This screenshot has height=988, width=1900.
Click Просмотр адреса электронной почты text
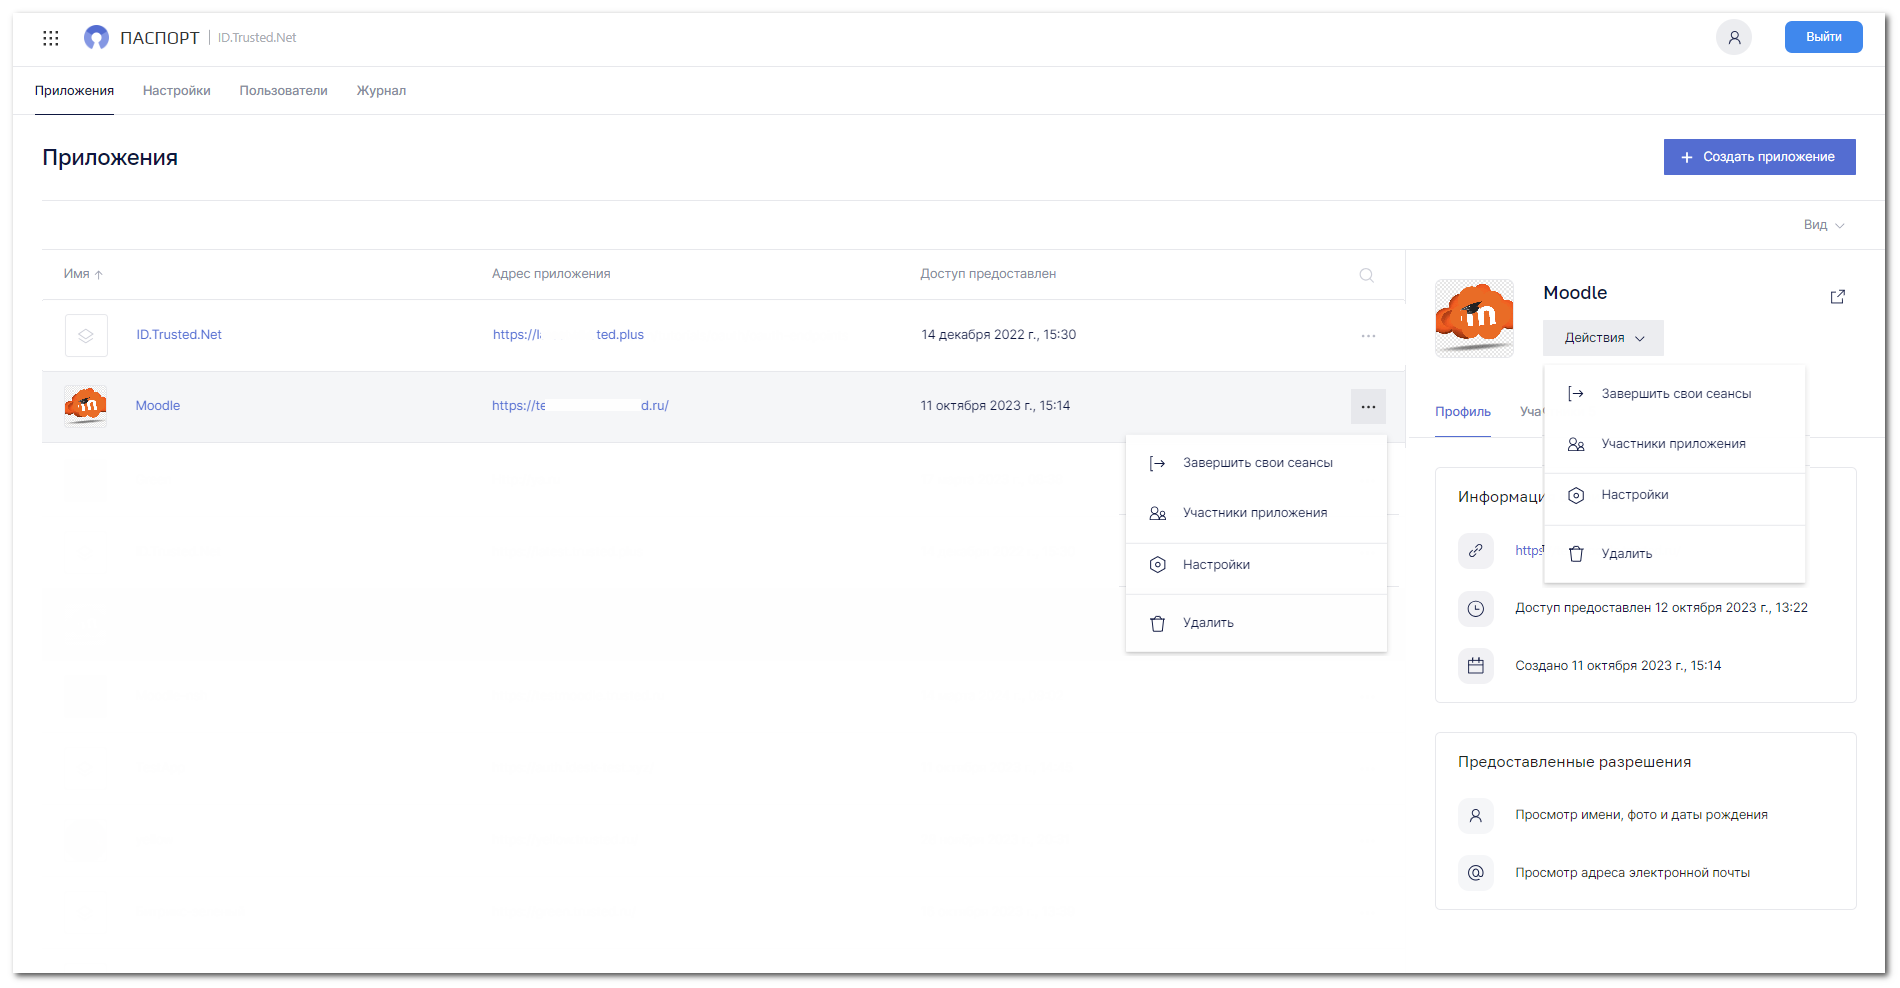1632,873
